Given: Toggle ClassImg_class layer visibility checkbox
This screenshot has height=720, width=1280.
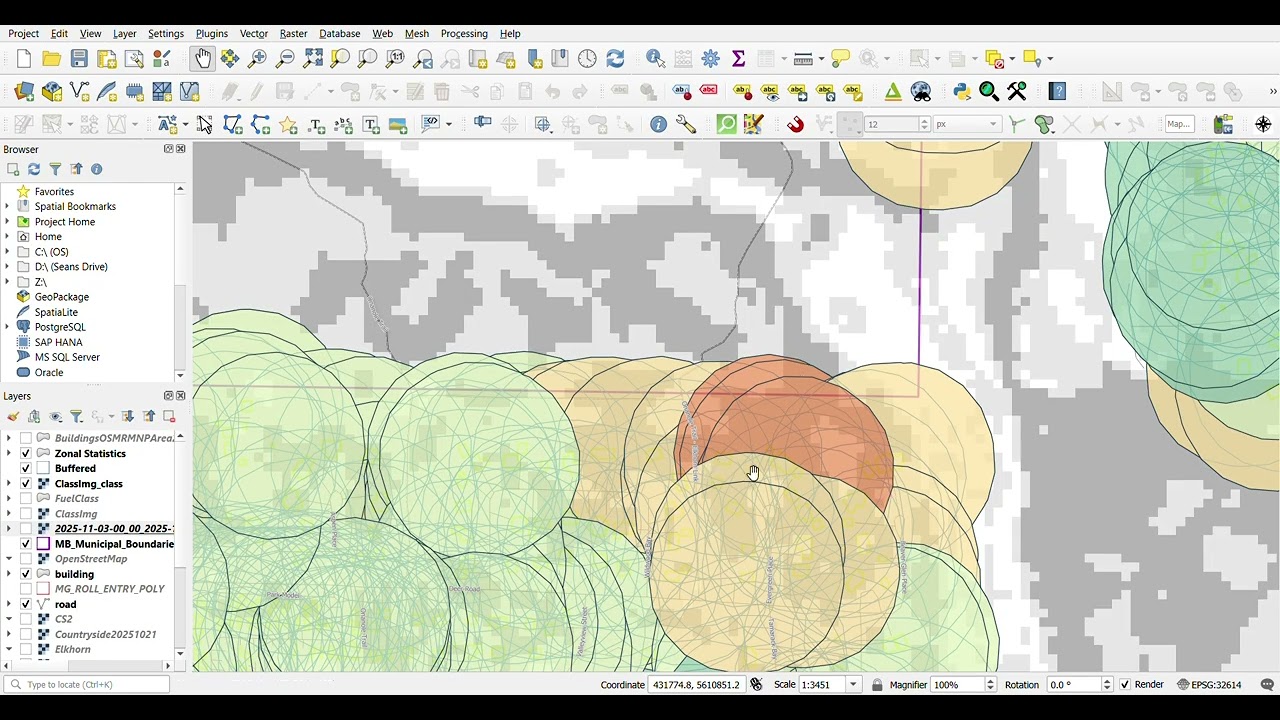Looking at the screenshot, I should click(26, 484).
